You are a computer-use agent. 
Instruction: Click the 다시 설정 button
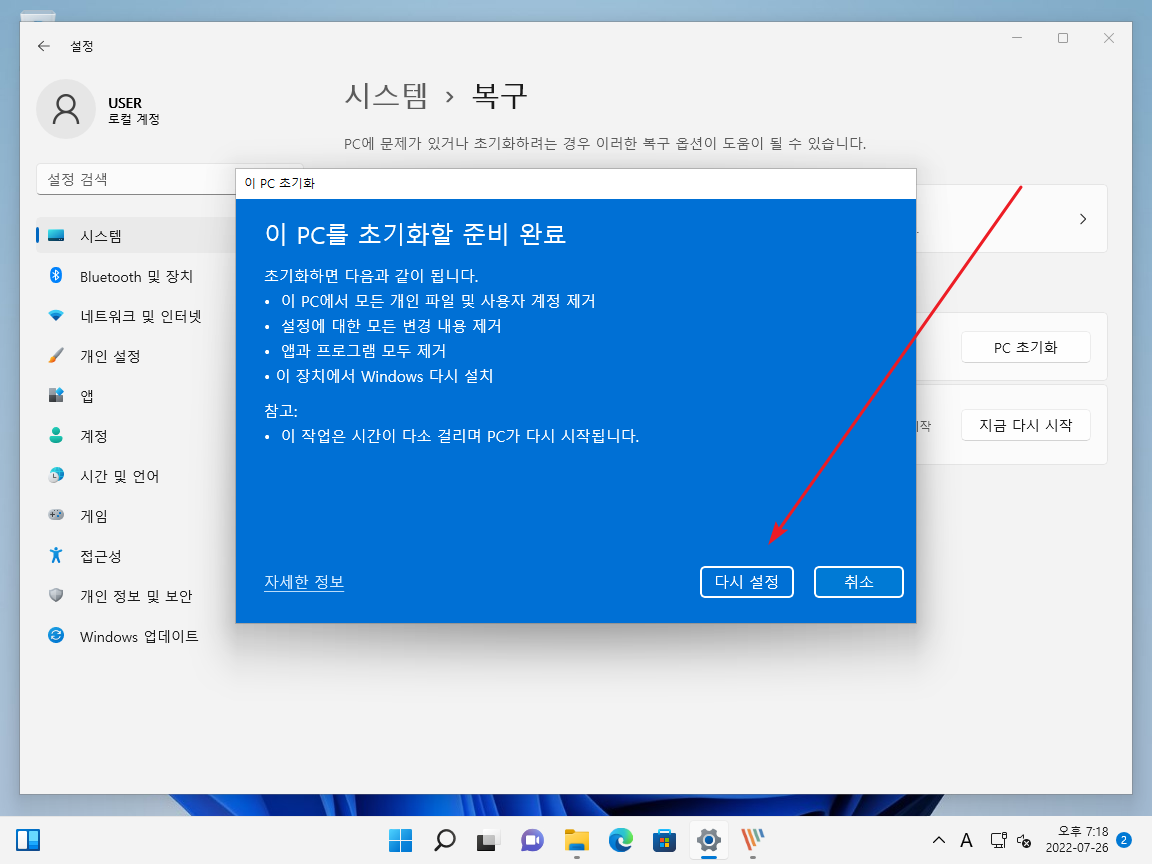[x=746, y=582]
